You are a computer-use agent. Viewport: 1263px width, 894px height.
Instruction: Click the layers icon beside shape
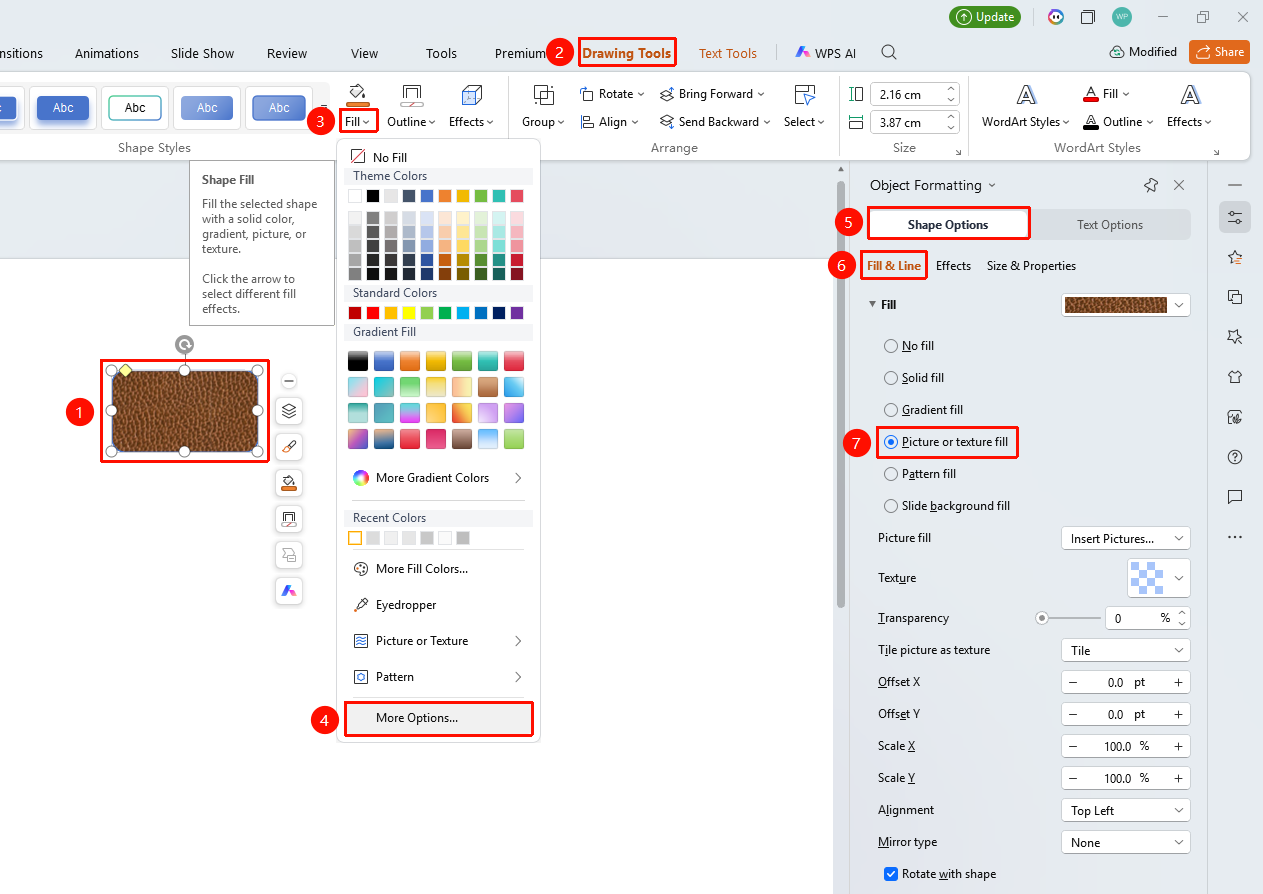click(289, 411)
